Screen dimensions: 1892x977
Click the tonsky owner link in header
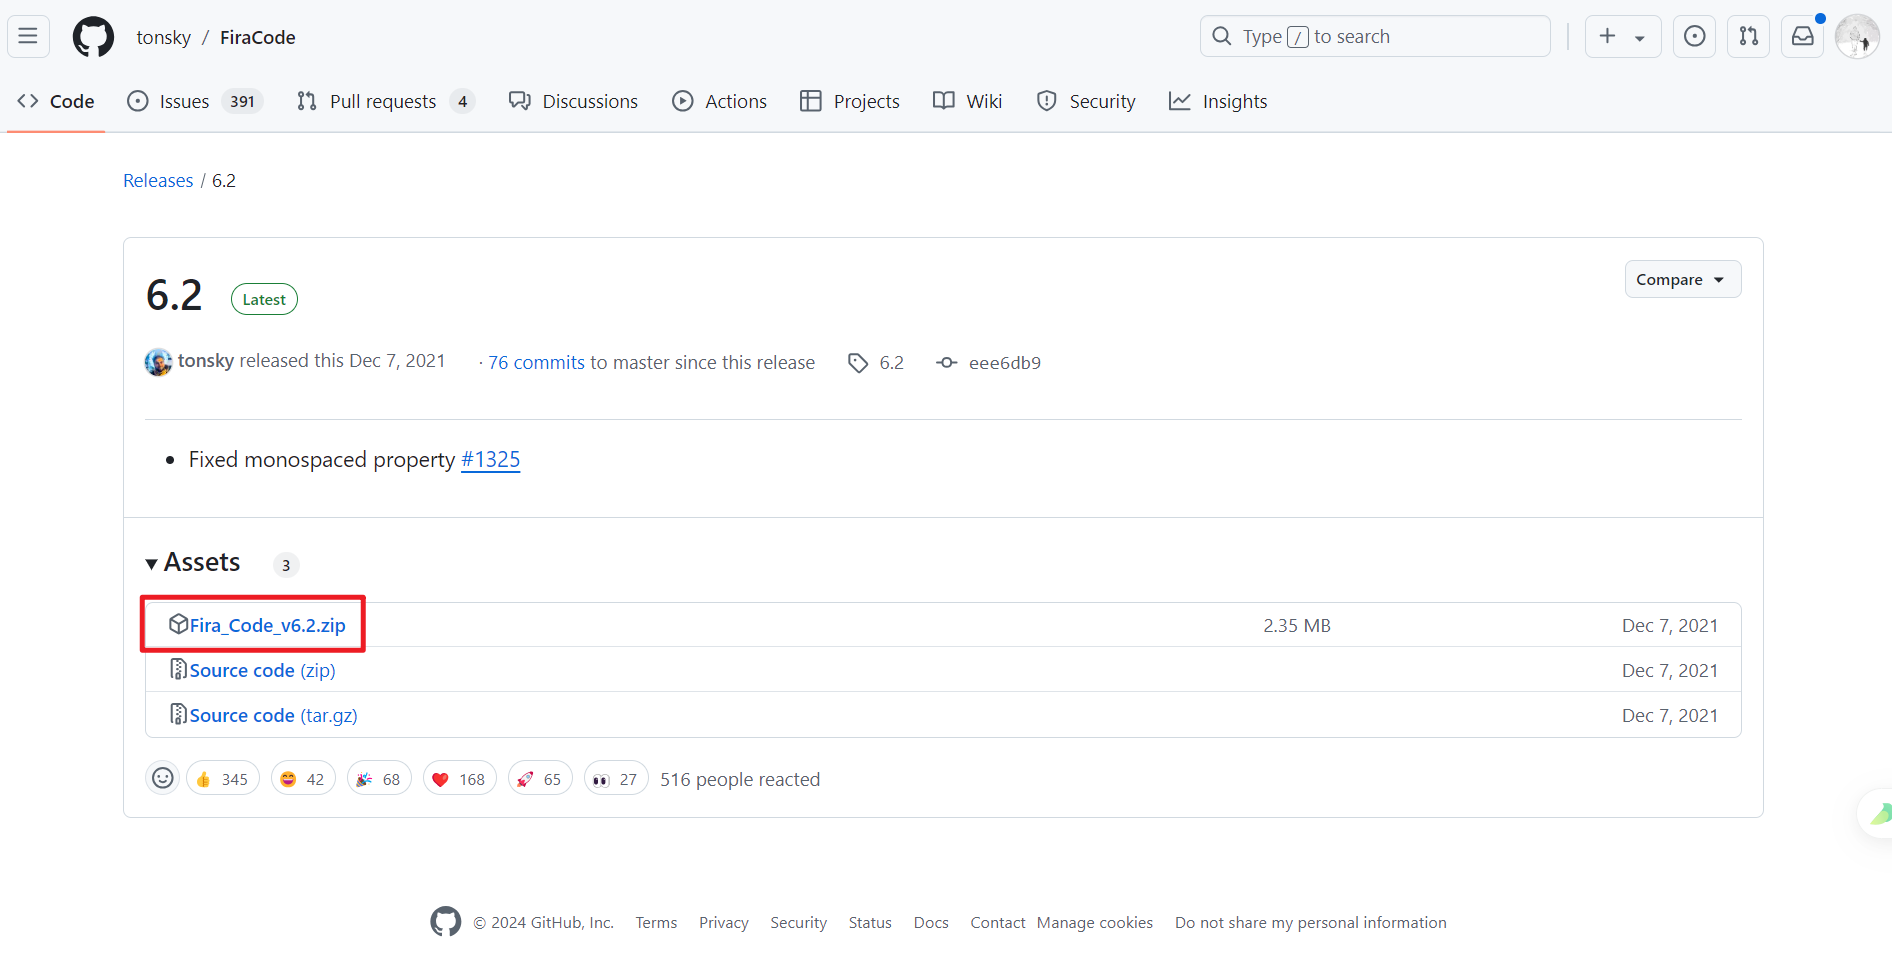click(164, 37)
